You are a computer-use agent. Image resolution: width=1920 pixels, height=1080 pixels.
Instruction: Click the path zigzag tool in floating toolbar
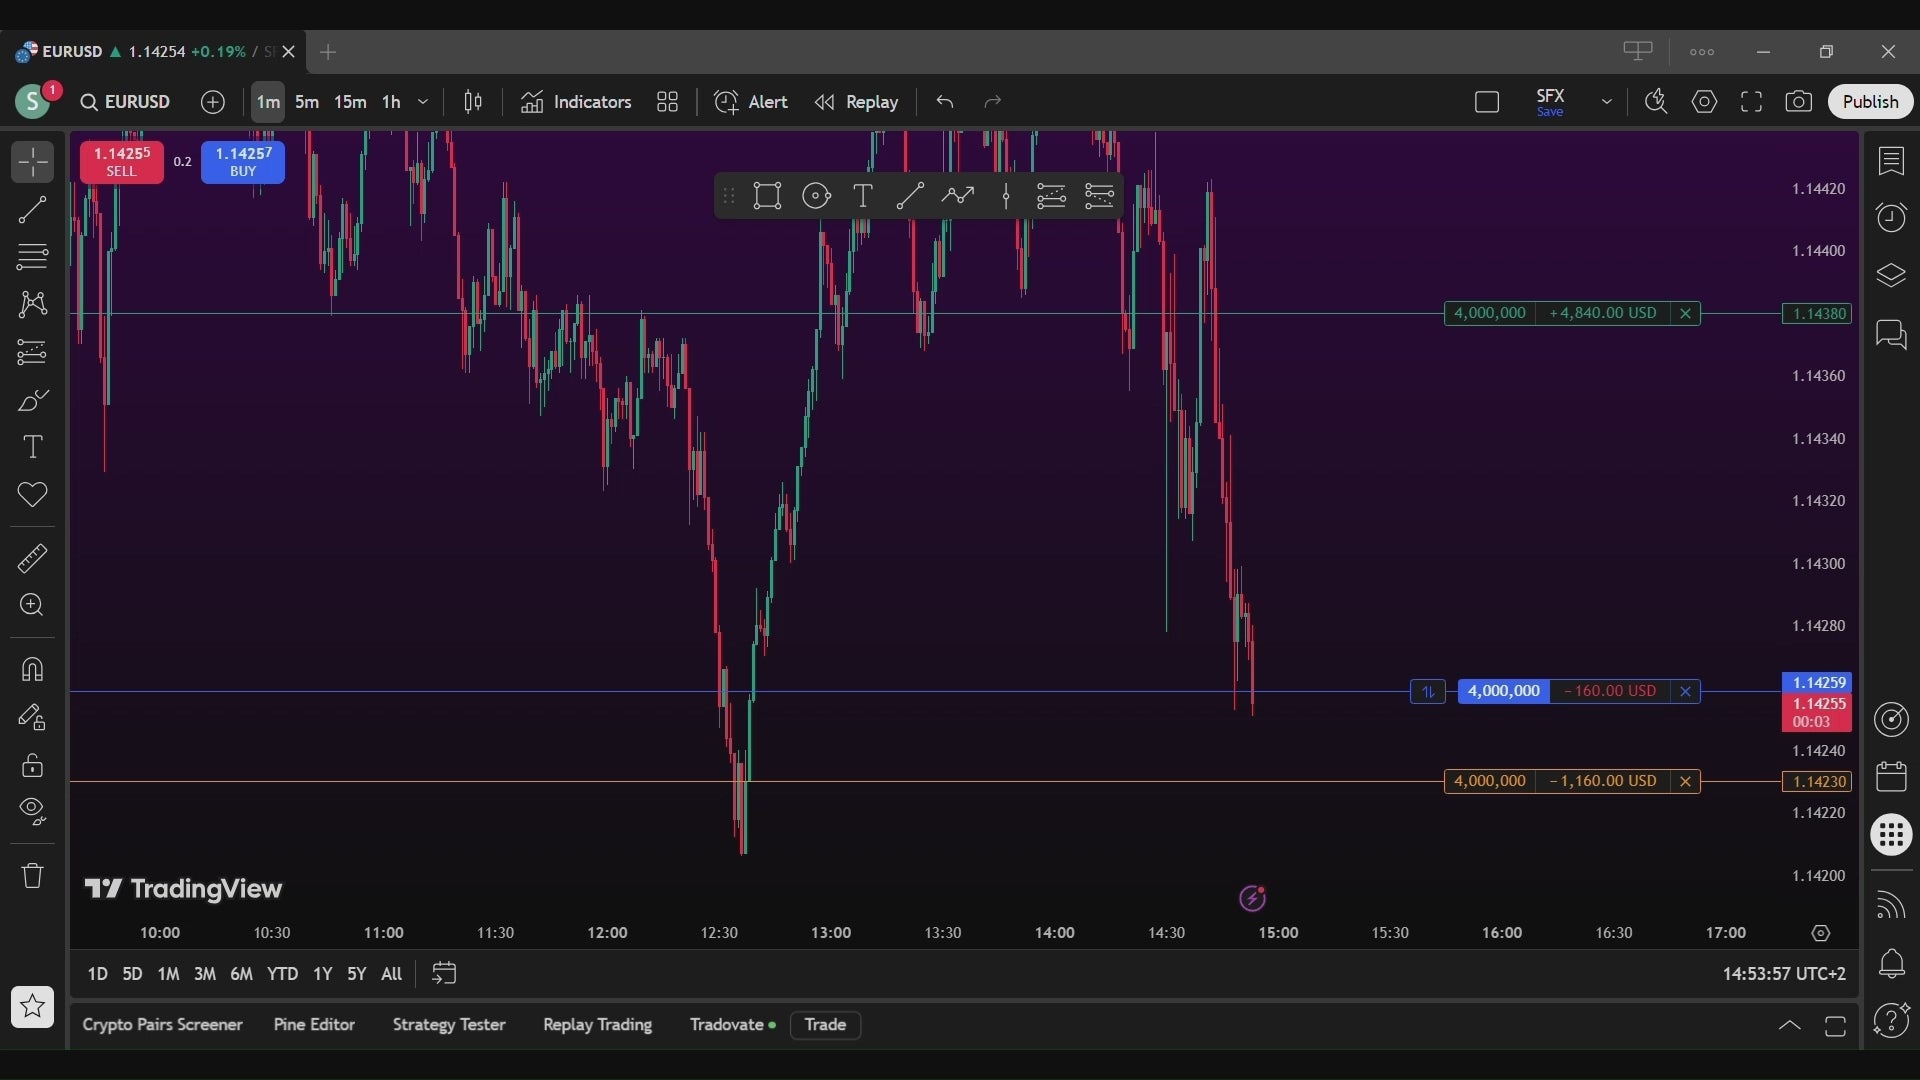point(958,196)
